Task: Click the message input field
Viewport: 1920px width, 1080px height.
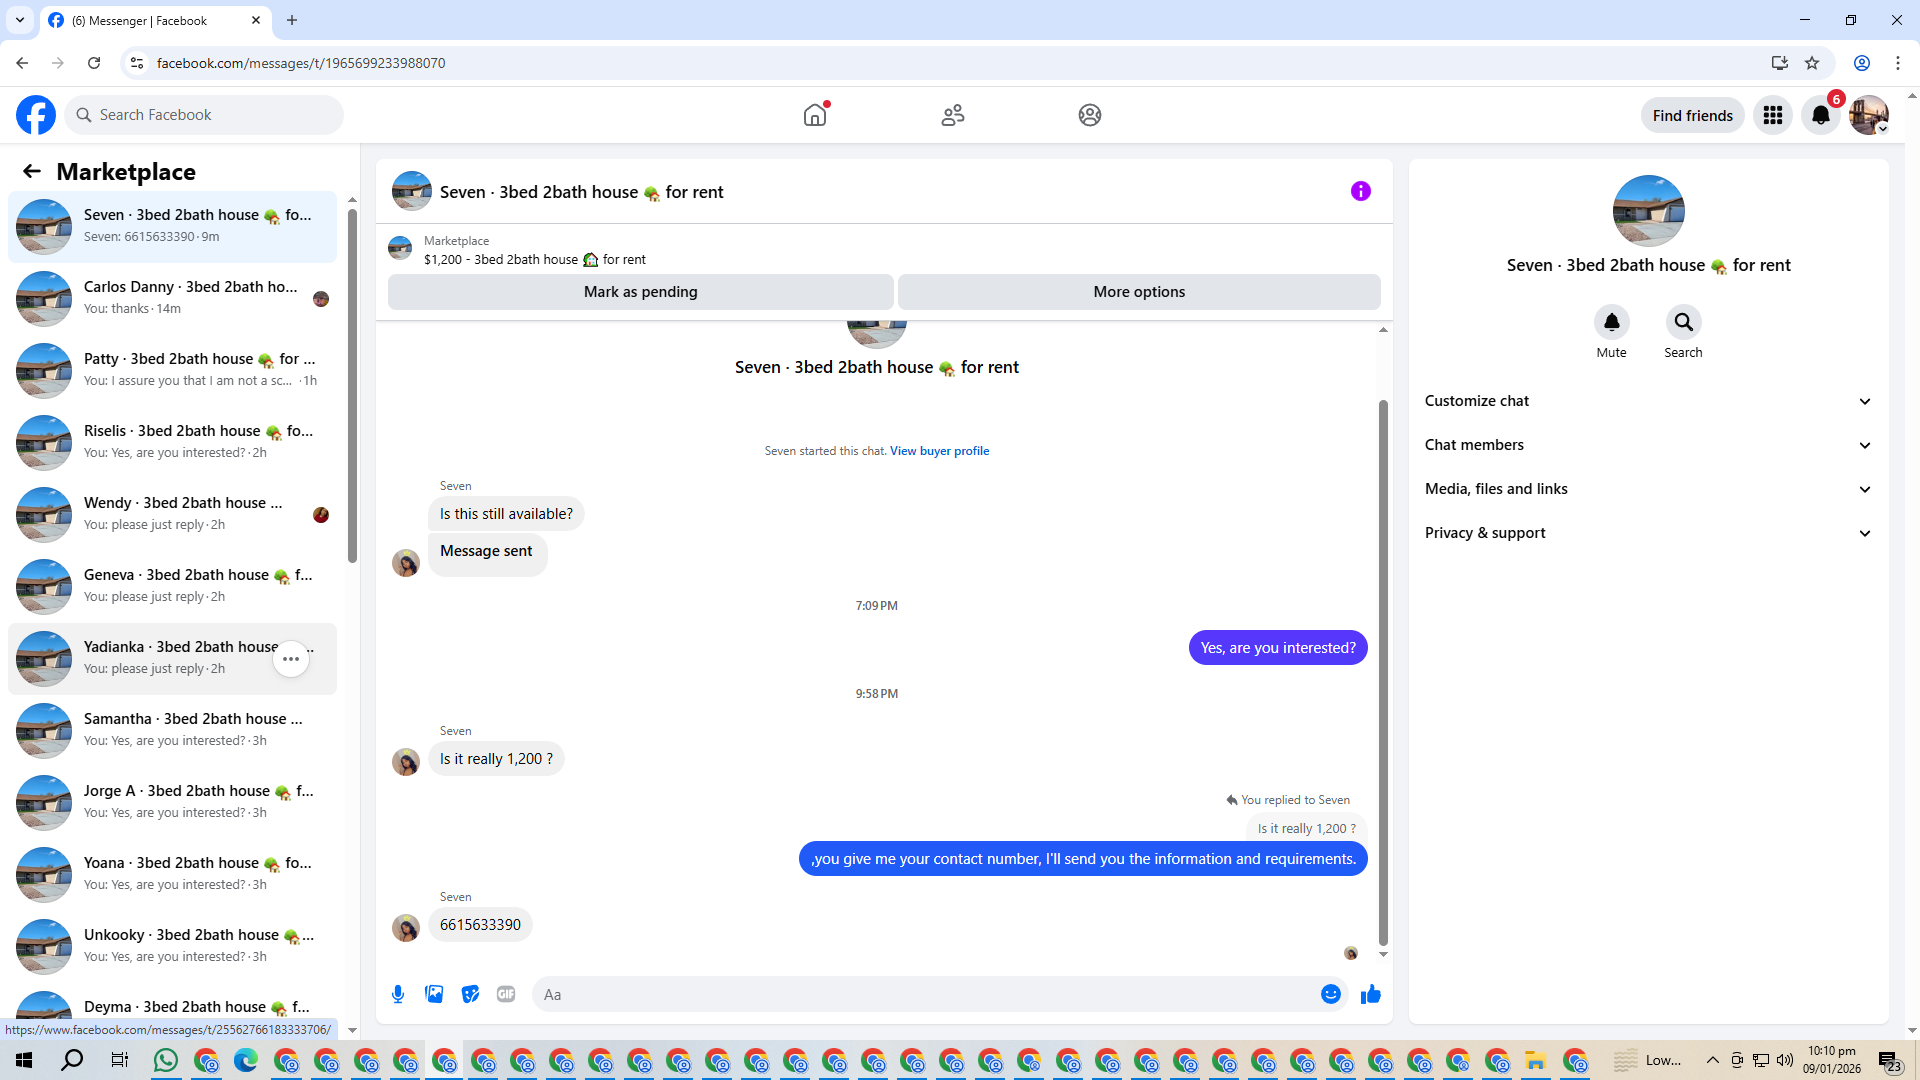Action: click(x=920, y=994)
